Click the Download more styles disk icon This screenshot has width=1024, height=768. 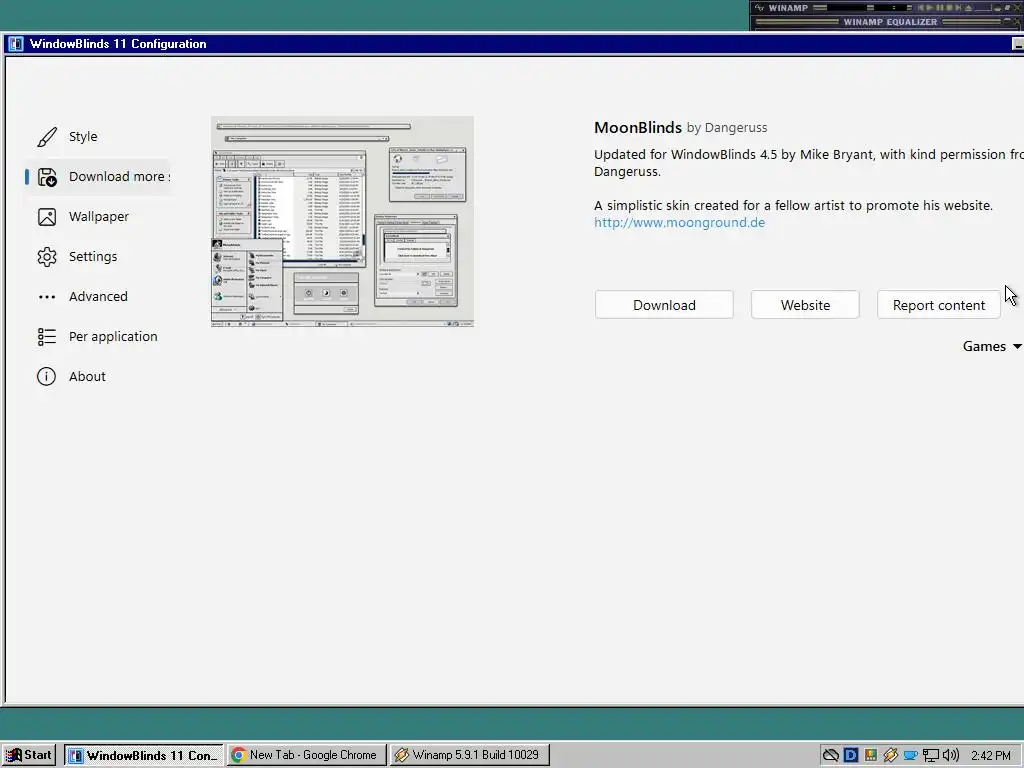point(47,177)
